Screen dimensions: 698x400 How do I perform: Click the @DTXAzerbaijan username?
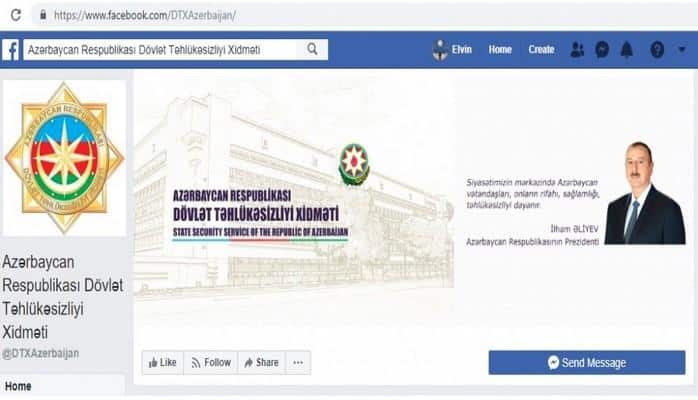(x=41, y=353)
